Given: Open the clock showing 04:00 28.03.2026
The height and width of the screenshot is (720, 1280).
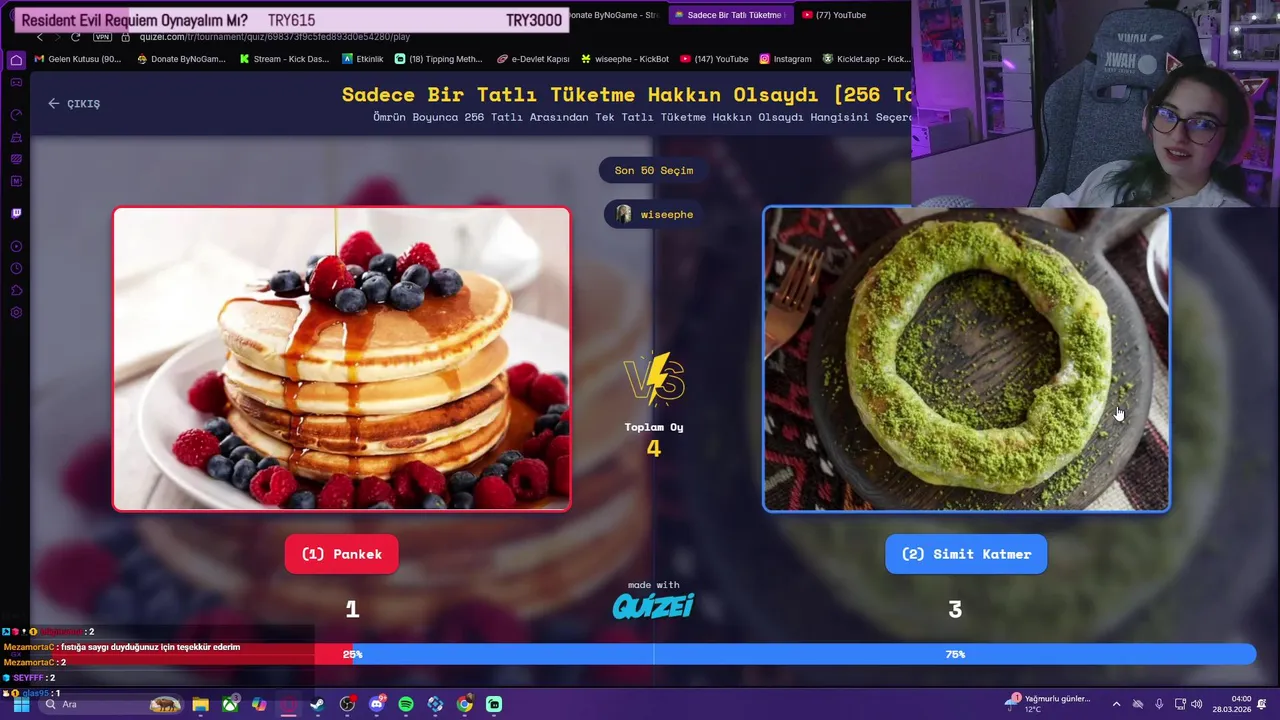Looking at the screenshot, I should pyautogui.click(x=1231, y=704).
